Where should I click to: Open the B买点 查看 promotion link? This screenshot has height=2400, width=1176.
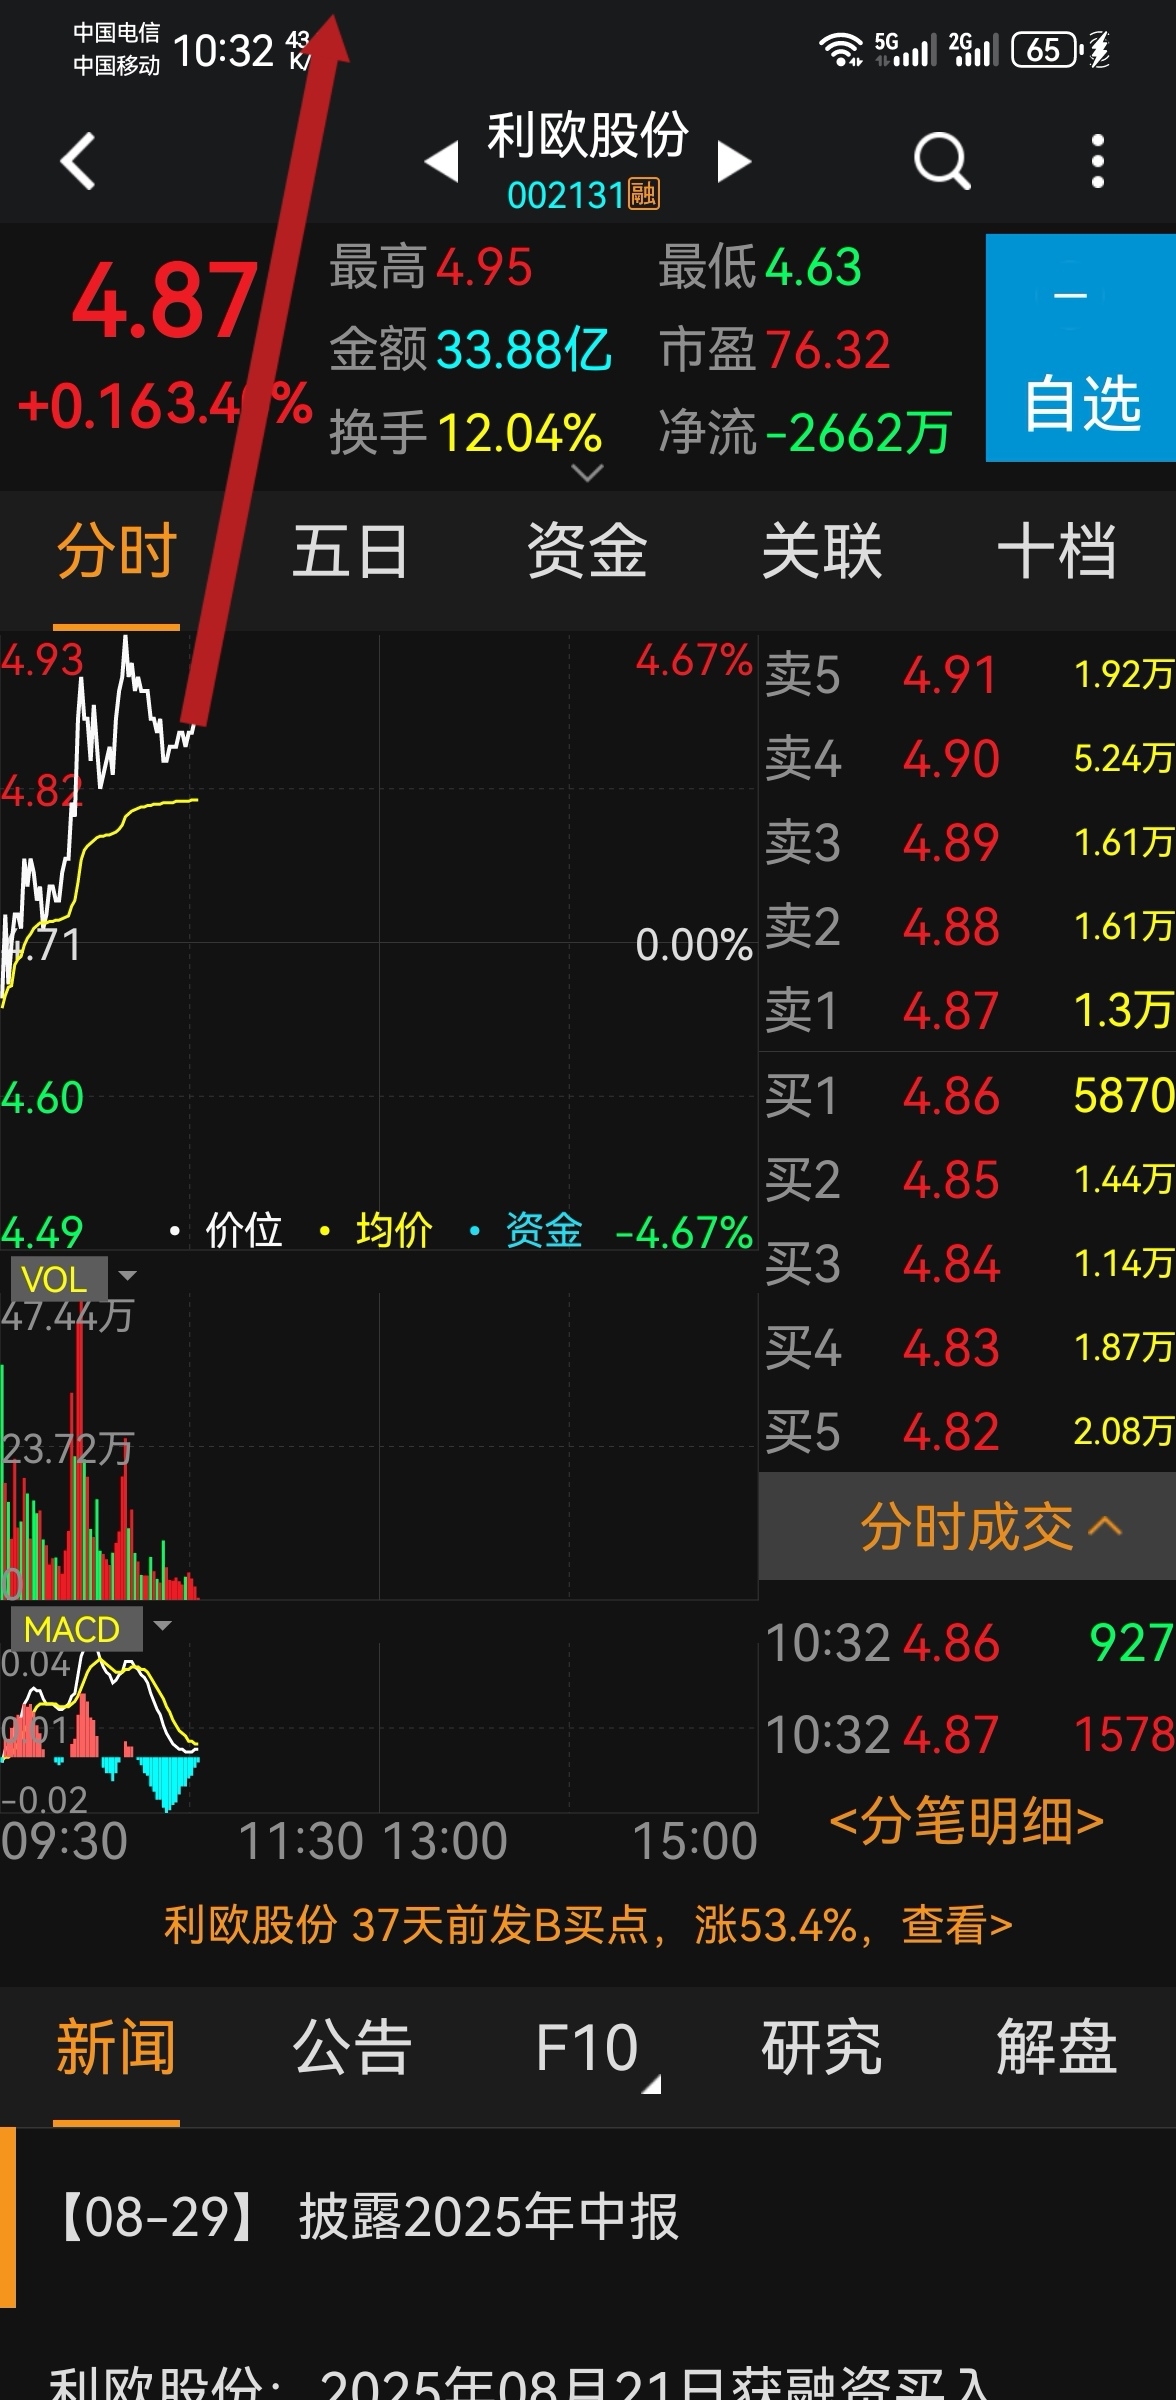(x=588, y=1924)
